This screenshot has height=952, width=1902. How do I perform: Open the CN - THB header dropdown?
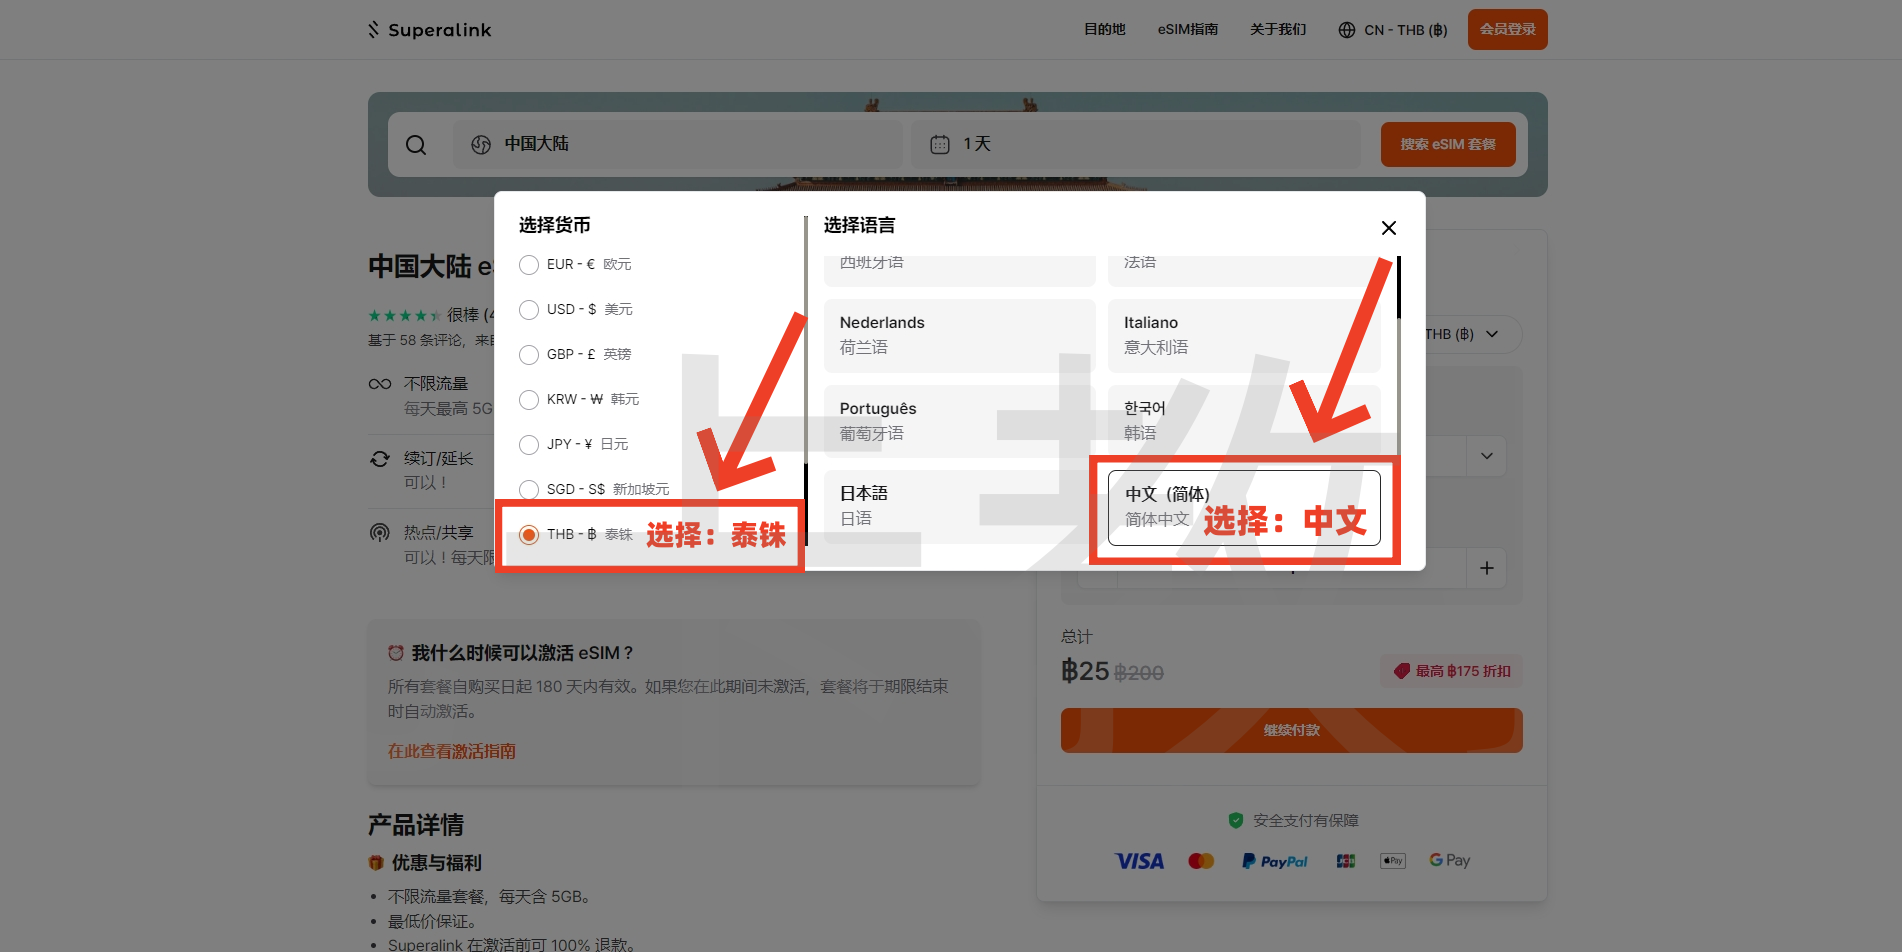coord(1393,29)
